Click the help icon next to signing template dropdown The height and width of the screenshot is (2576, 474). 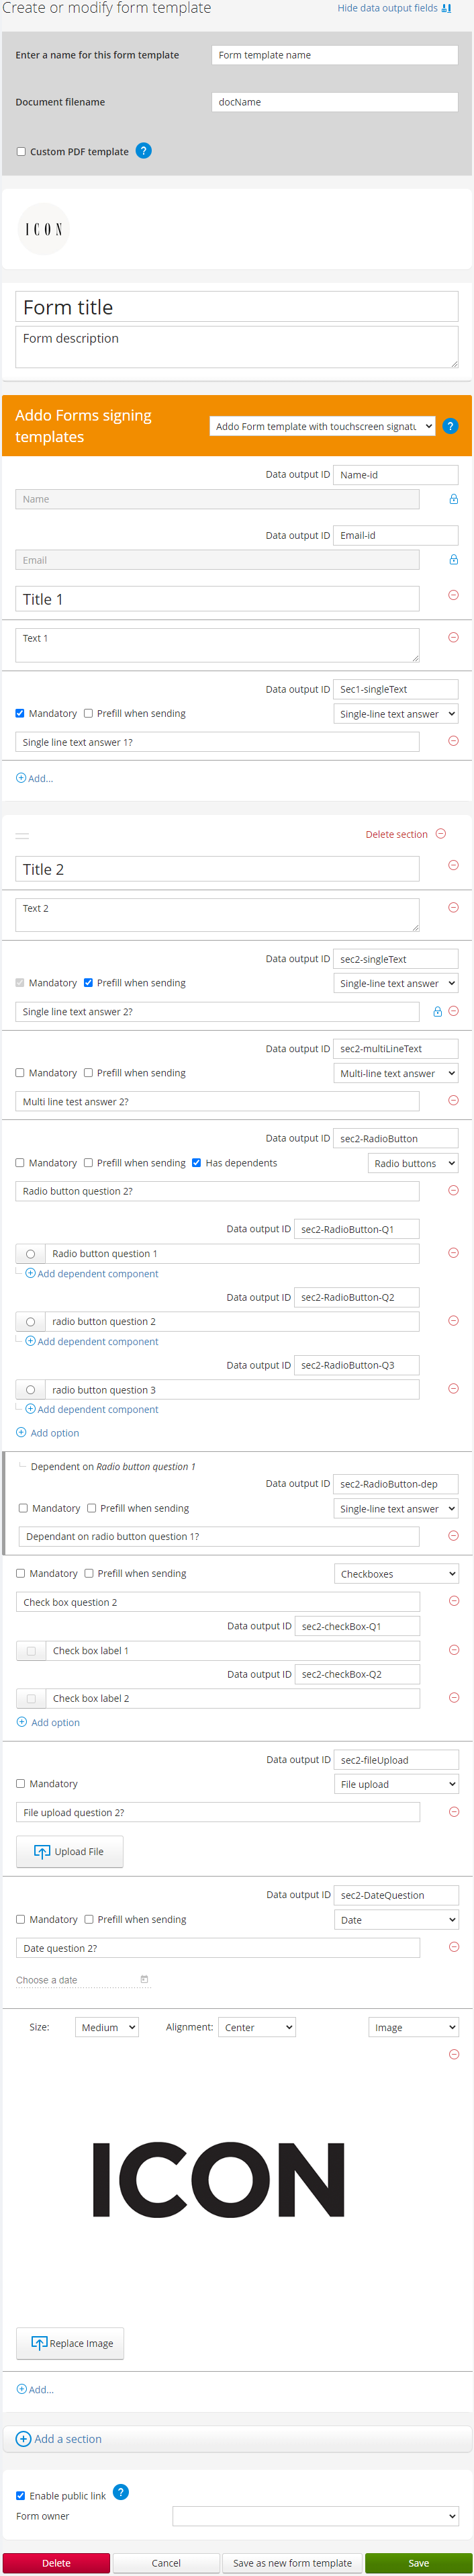click(x=450, y=426)
